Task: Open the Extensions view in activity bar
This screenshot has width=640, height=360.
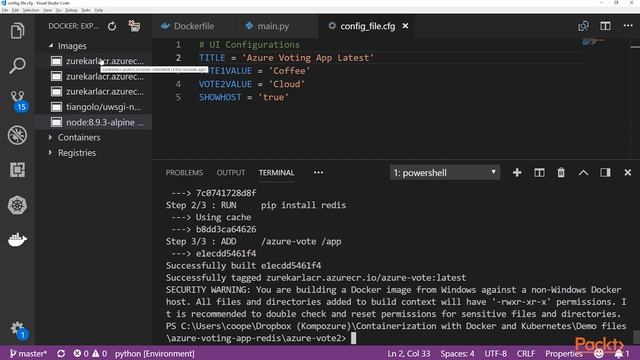Action: point(17,170)
